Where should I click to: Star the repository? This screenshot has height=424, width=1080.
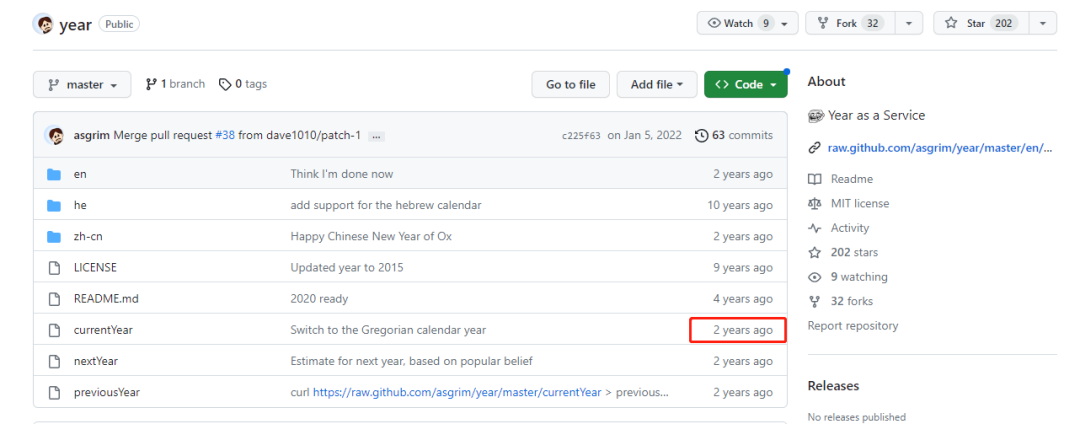tap(981, 23)
